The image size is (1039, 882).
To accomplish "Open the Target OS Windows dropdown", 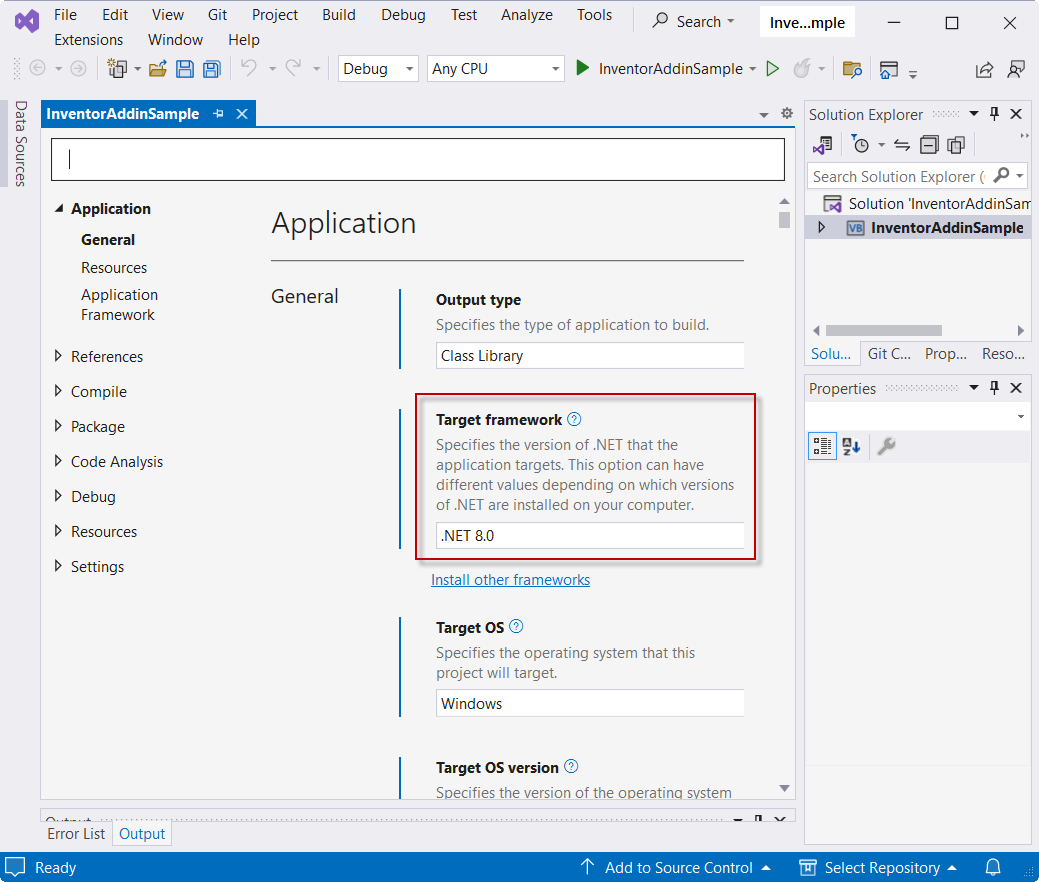I will pos(590,703).
